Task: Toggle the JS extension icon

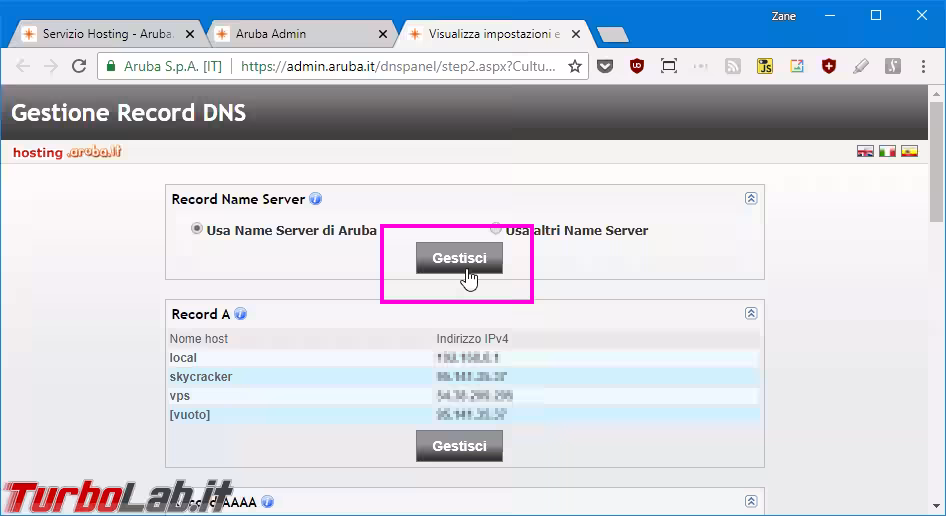Action: pyautogui.click(x=765, y=67)
